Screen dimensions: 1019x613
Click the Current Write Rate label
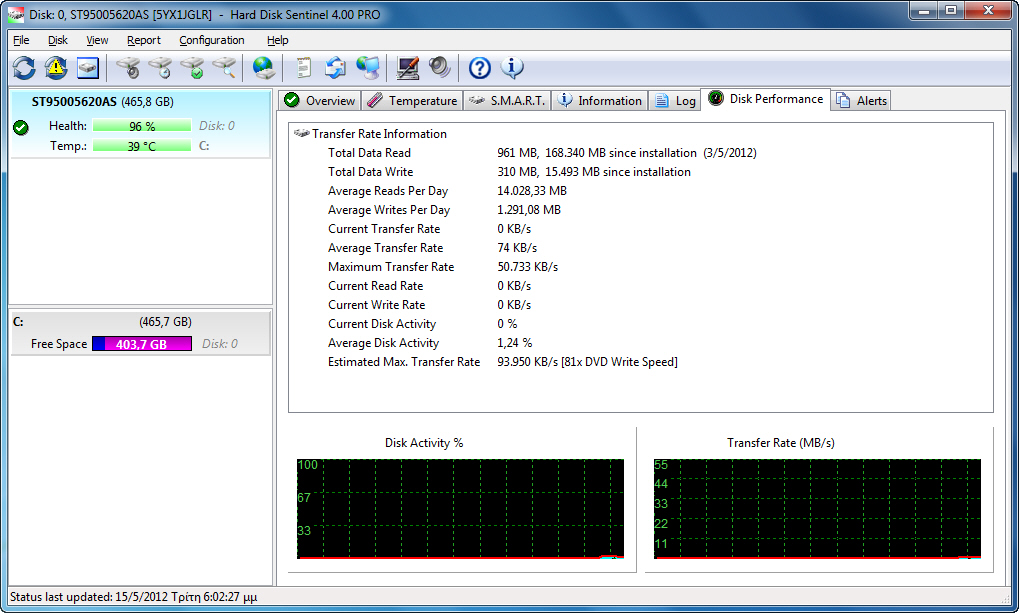(x=376, y=305)
